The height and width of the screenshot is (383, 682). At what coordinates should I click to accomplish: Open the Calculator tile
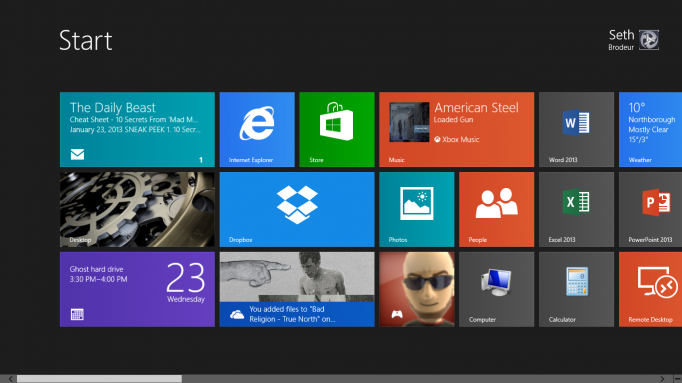tap(576, 289)
